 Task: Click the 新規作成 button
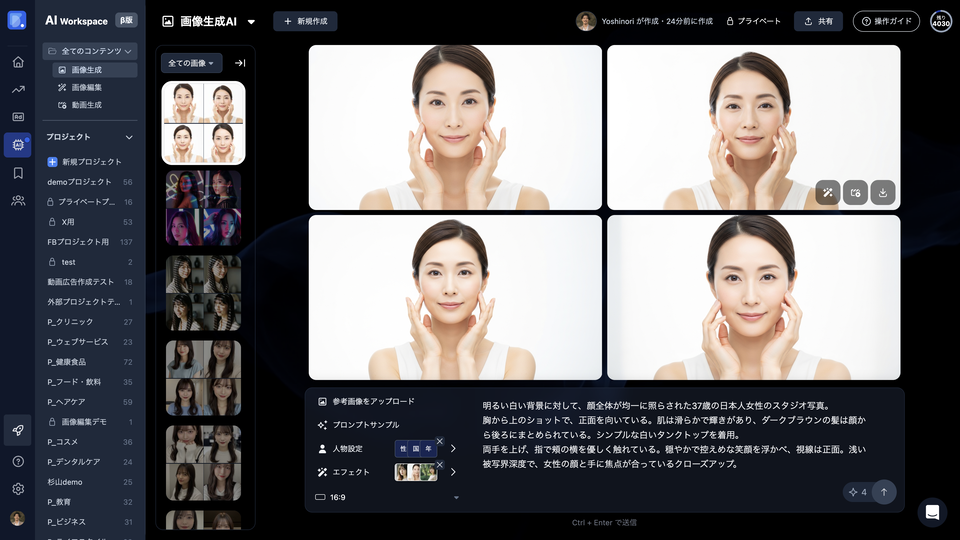(306, 21)
